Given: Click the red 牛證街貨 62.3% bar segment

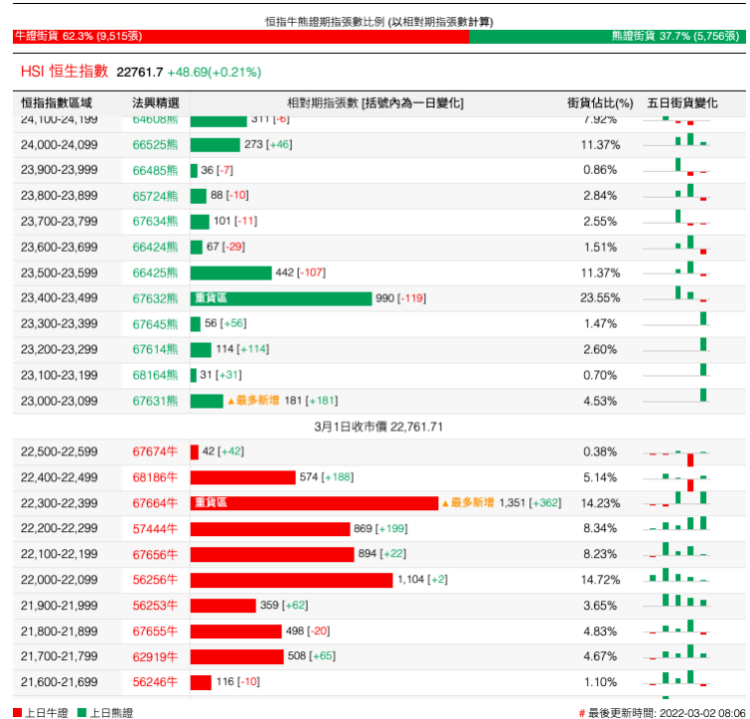Looking at the screenshot, I should [241, 36].
